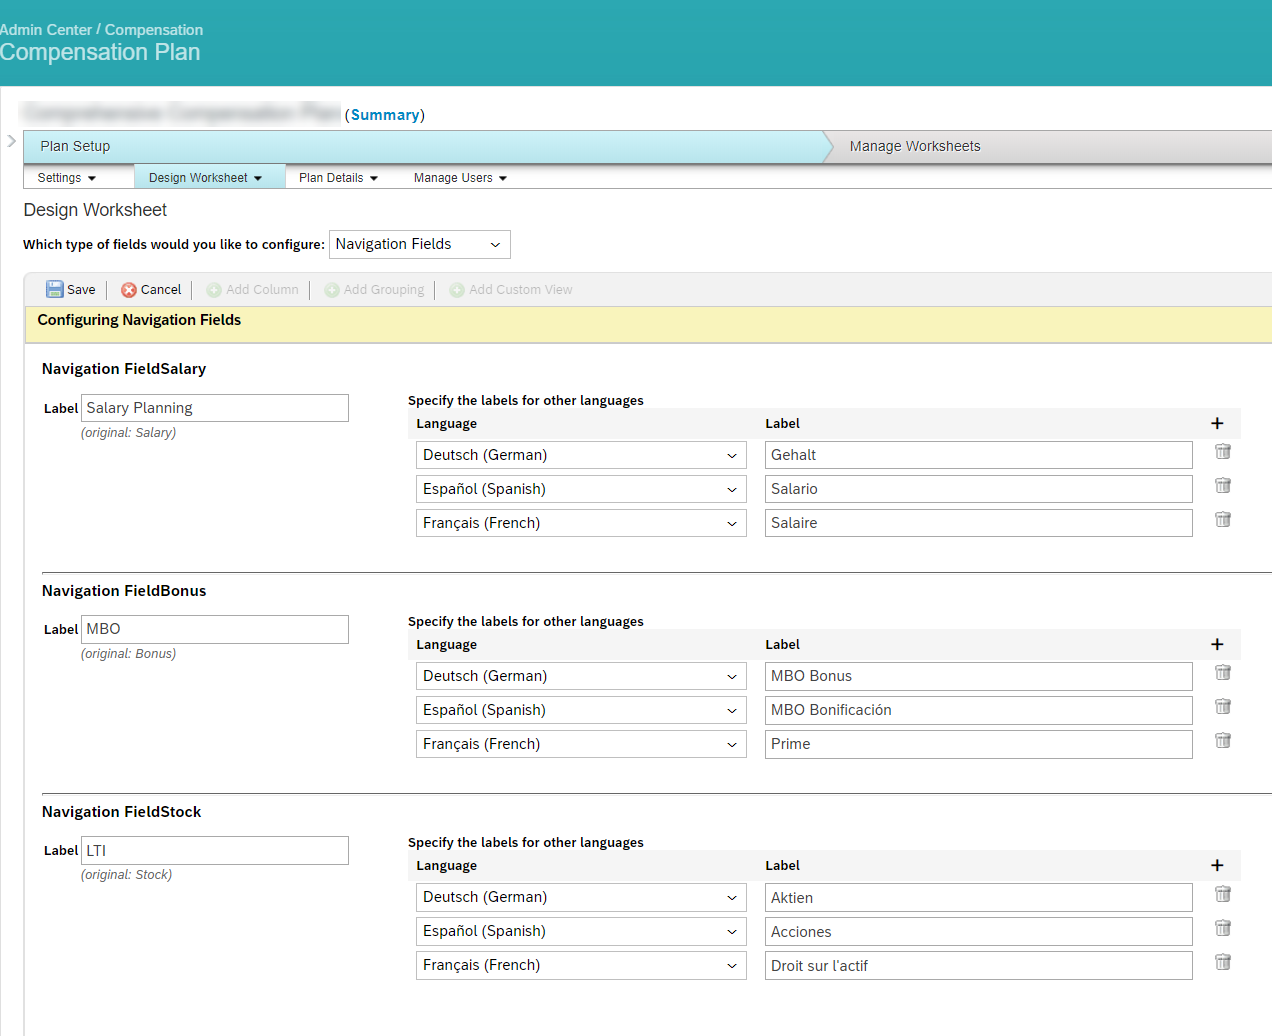Click the (original: Salary) hint text
This screenshot has width=1272, height=1036.
(128, 433)
